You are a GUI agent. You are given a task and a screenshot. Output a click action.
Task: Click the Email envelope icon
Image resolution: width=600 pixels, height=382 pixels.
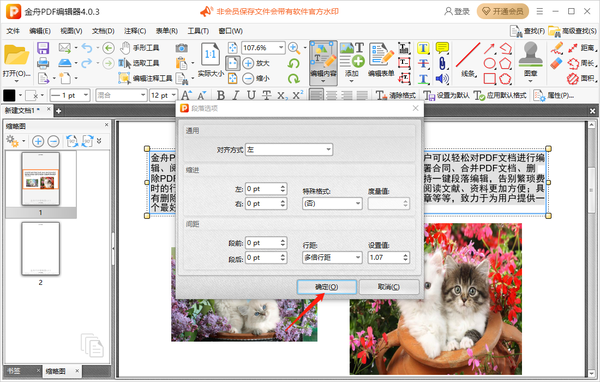click(x=64, y=48)
